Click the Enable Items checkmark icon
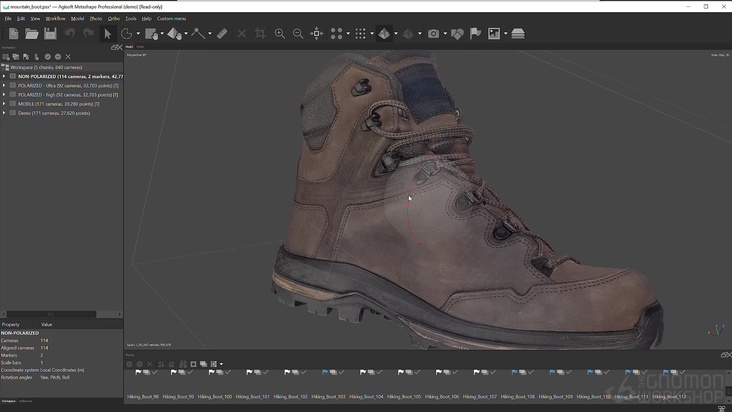The height and width of the screenshot is (412, 732). pyautogui.click(x=48, y=57)
